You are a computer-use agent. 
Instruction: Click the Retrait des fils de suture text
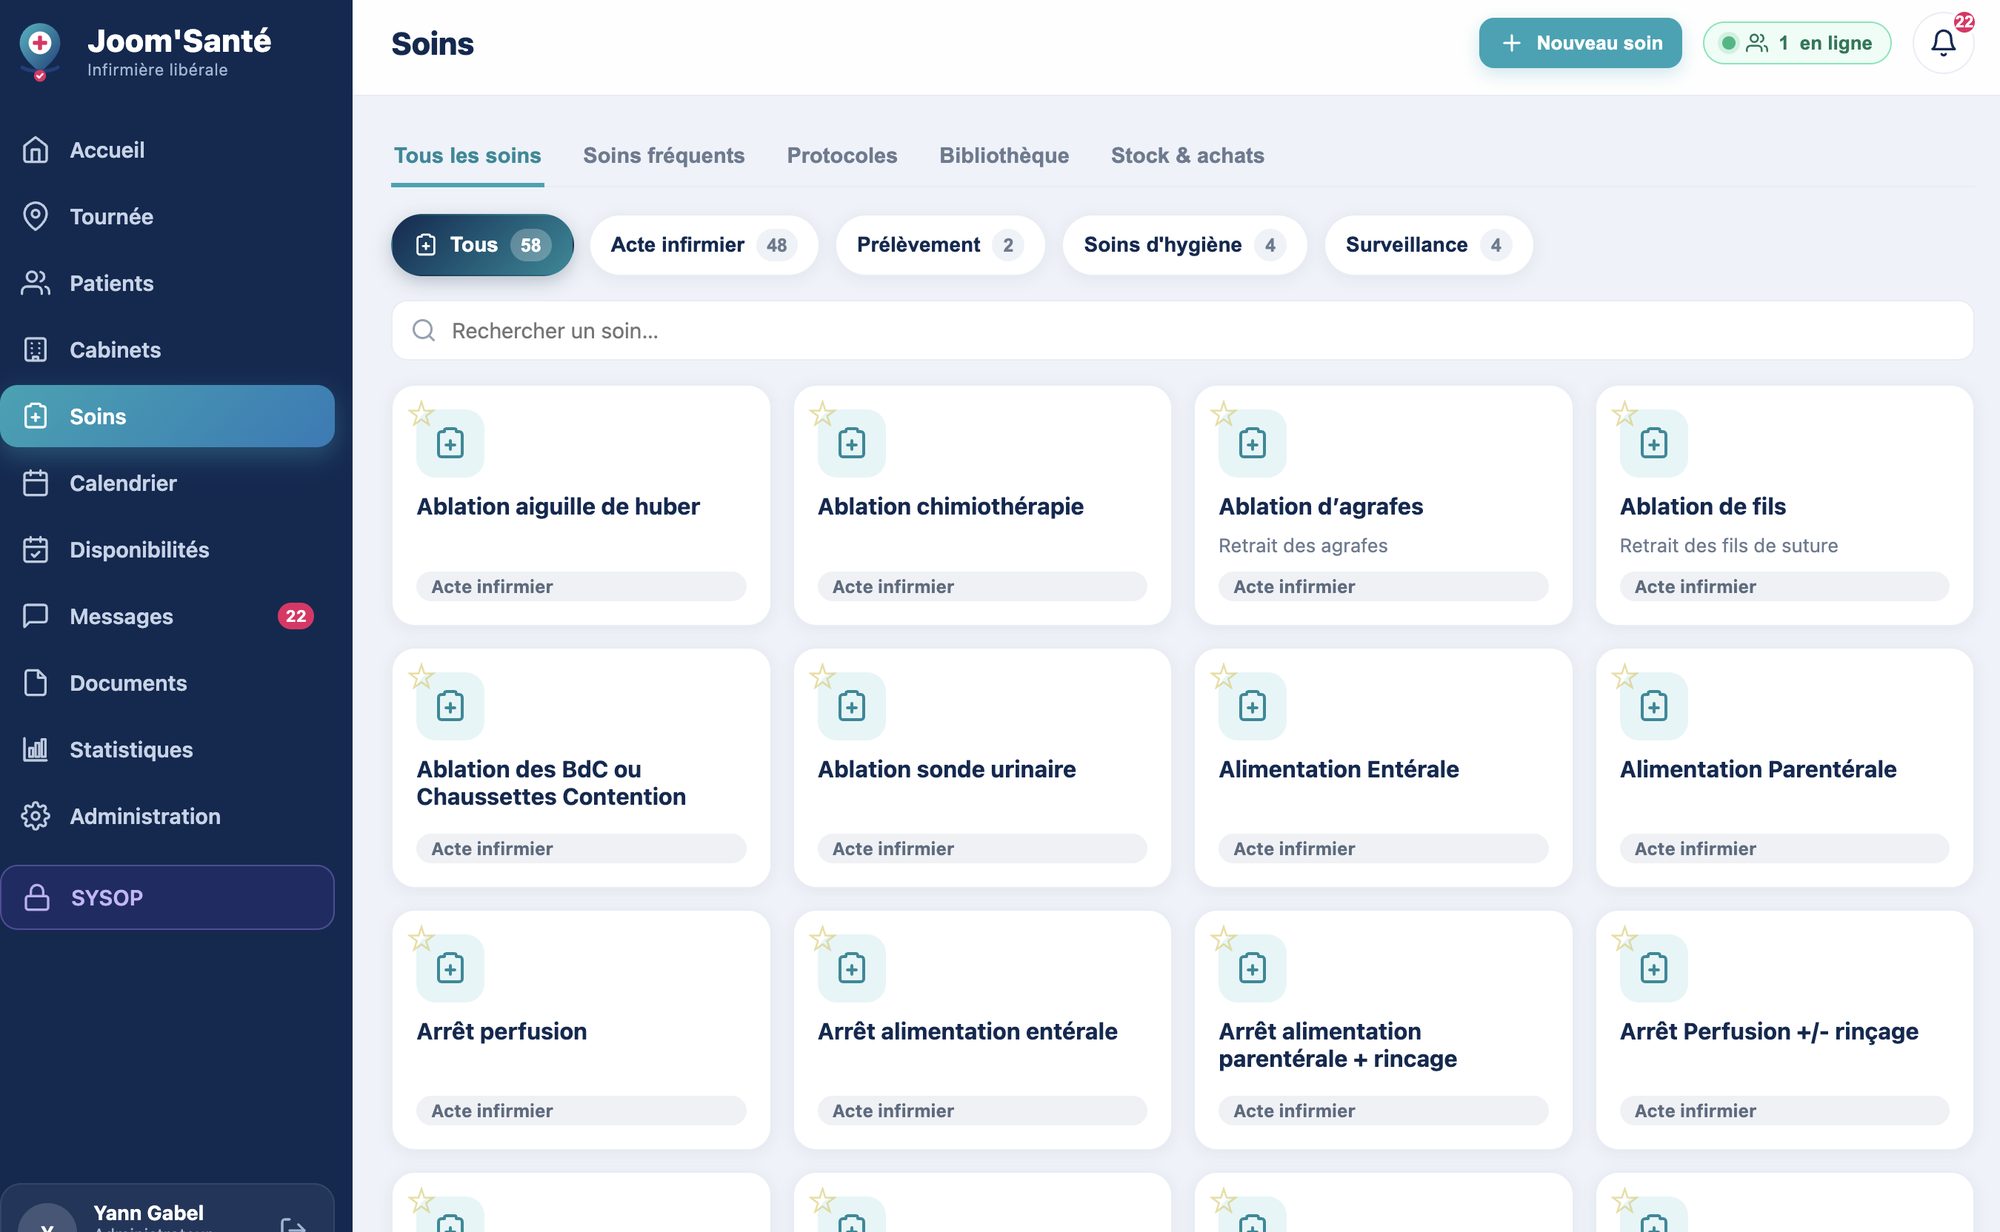[1728, 546]
